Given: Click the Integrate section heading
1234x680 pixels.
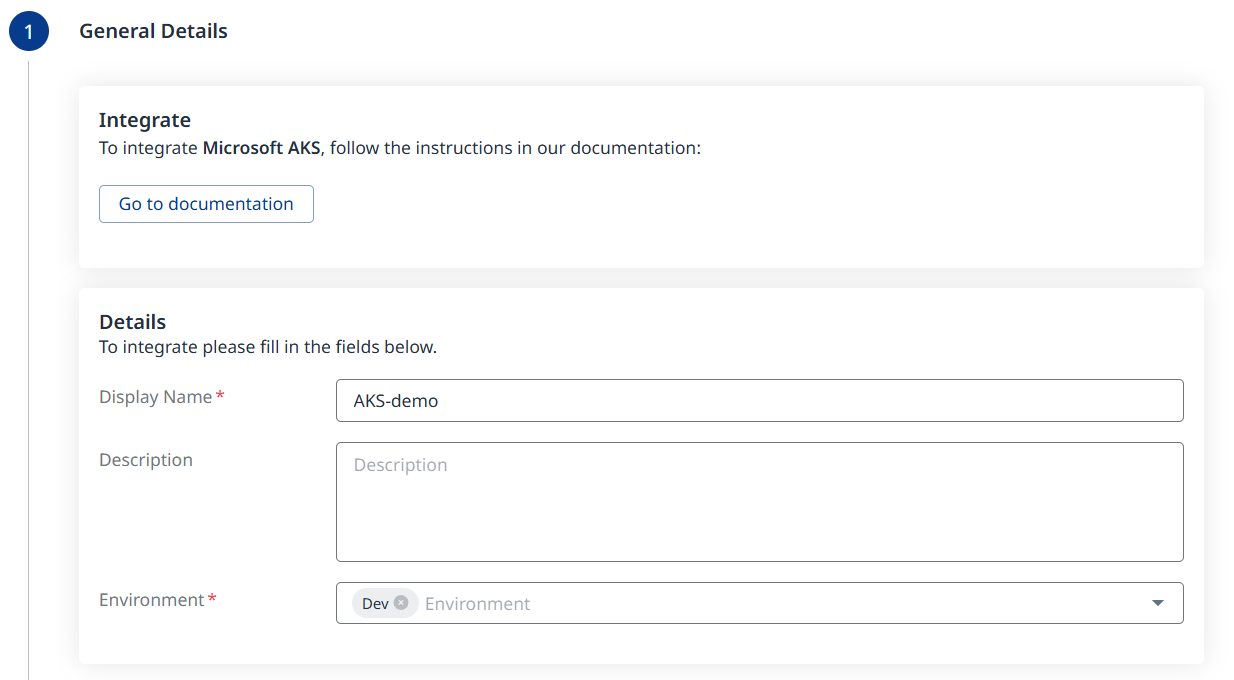Looking at the screenshot, I should pyautogui.click(x=144, y=120).
